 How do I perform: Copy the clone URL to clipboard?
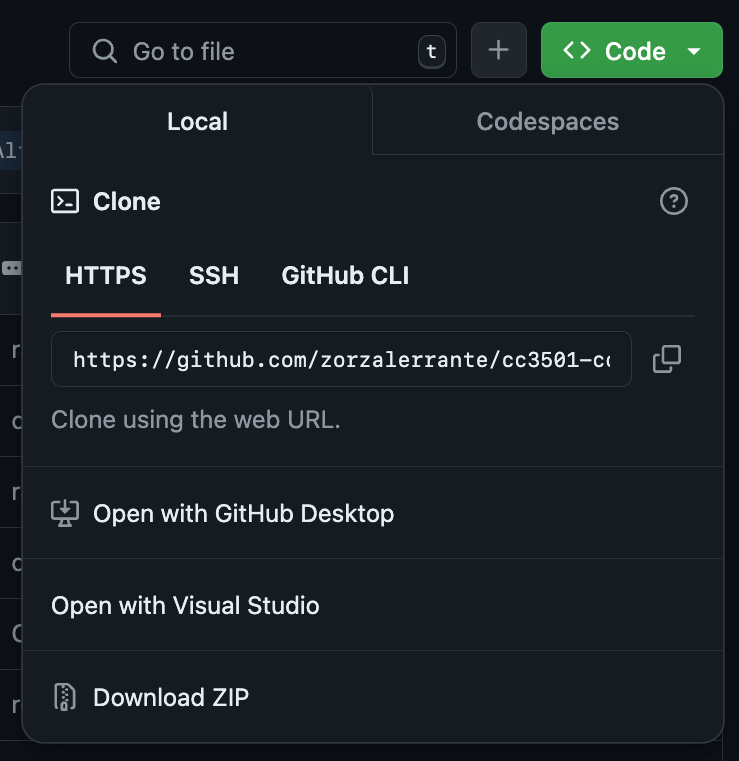pos(667,359)
